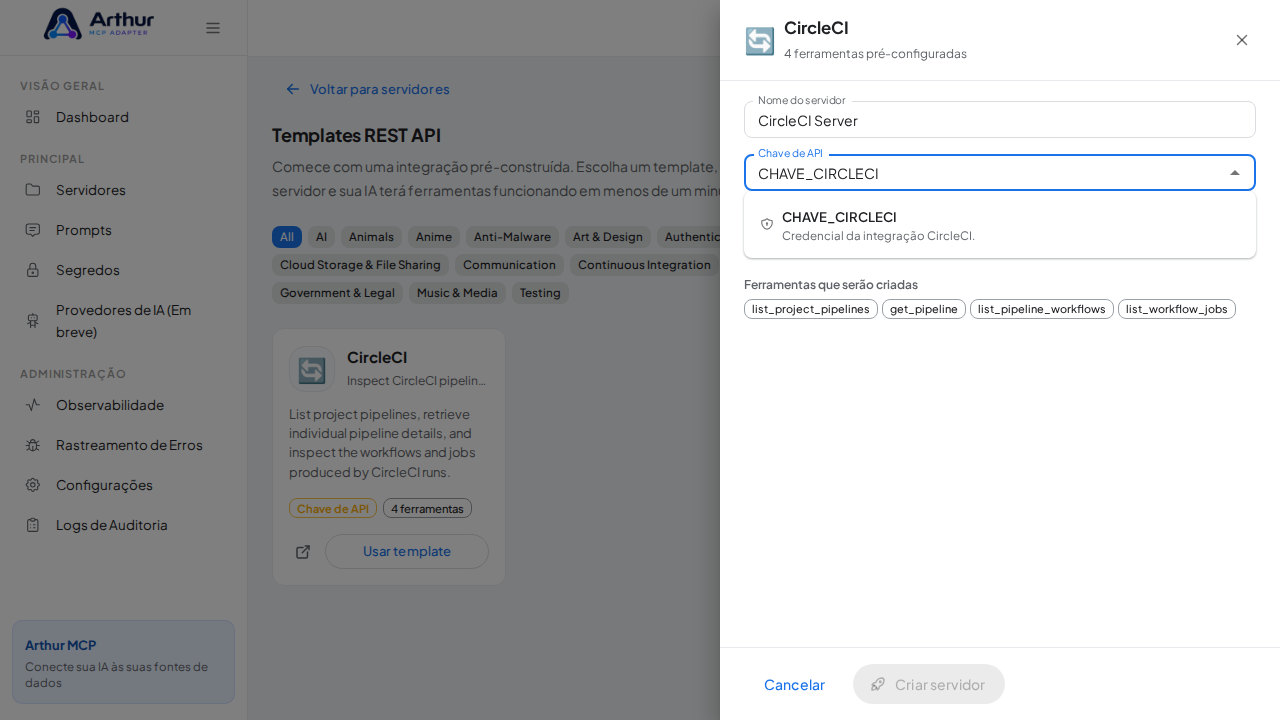The width and height of the screenshot is (1280, 720).
Task: Filter templates by Animals category
Action: tap(371, 237)
